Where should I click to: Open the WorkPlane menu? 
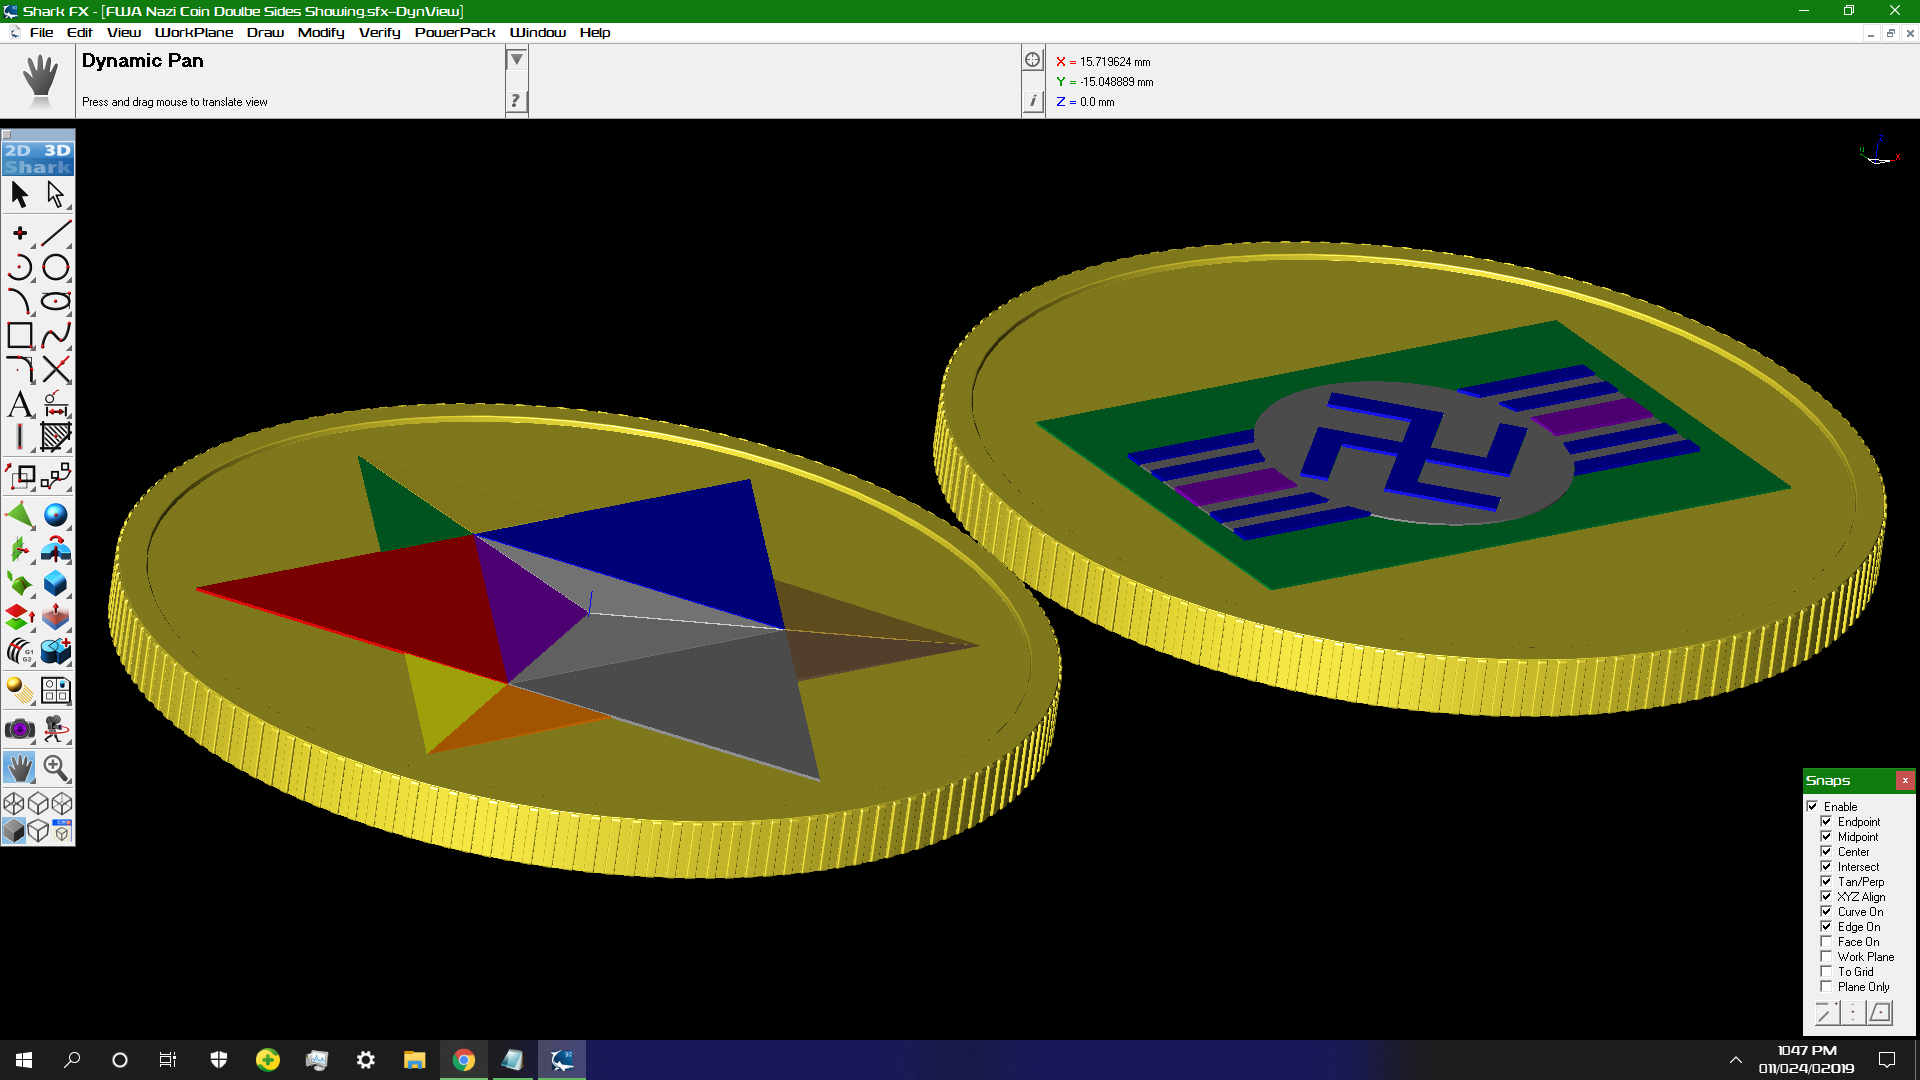click(x=193, y=32)
